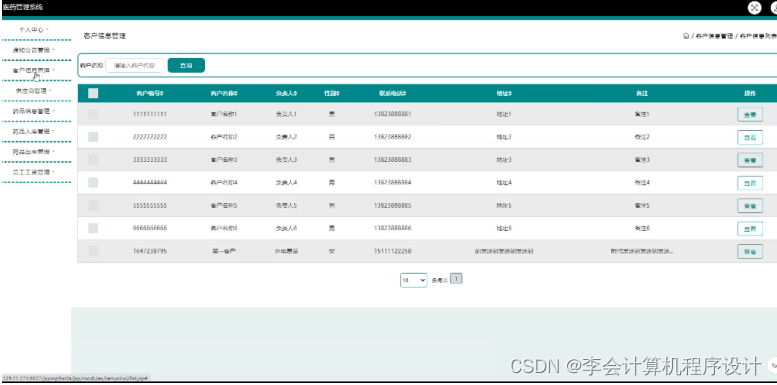Click the phone cell 13823888884

point(392,182)
